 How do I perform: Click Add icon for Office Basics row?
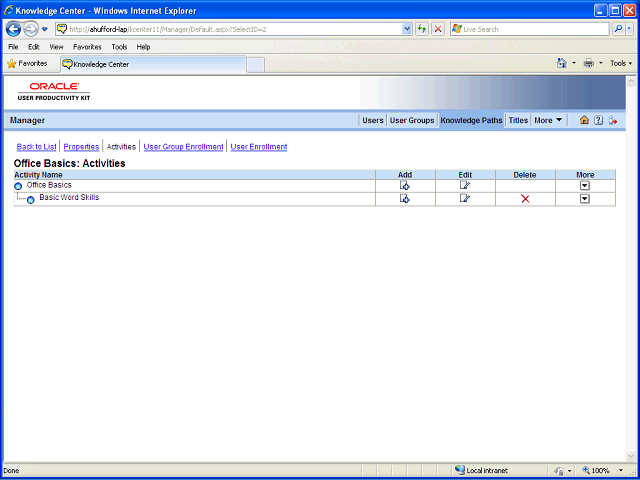pos(405,186)
